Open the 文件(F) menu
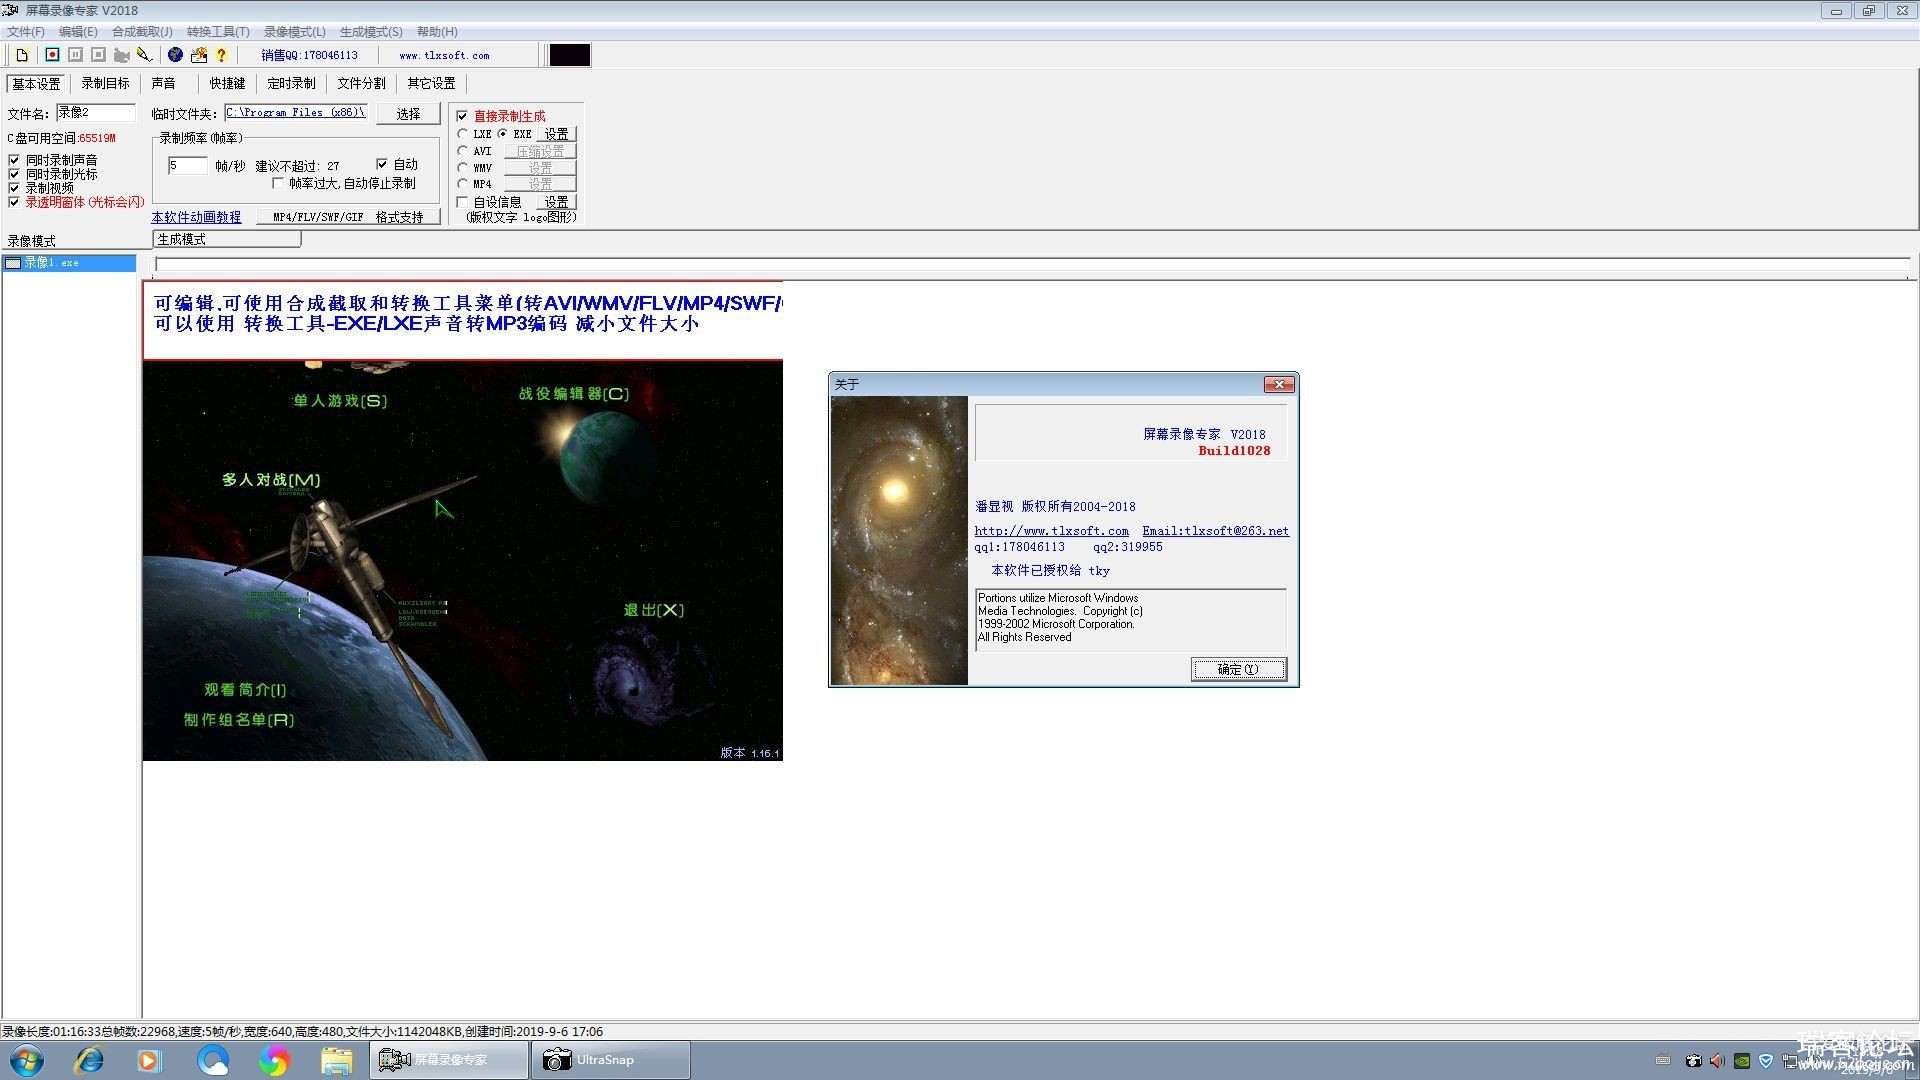The width and height of the screenshot is (1920, 1080). (x=26, y=32)
